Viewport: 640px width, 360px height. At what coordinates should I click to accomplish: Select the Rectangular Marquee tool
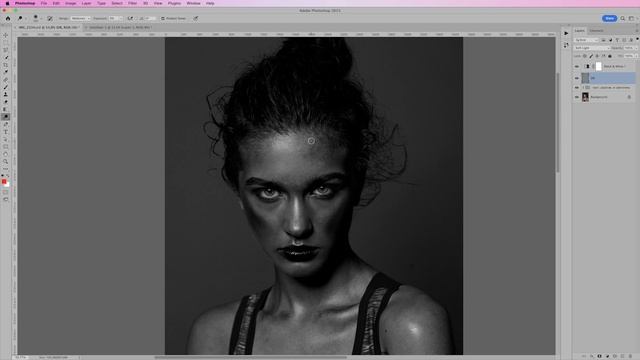tap(6, 42)
